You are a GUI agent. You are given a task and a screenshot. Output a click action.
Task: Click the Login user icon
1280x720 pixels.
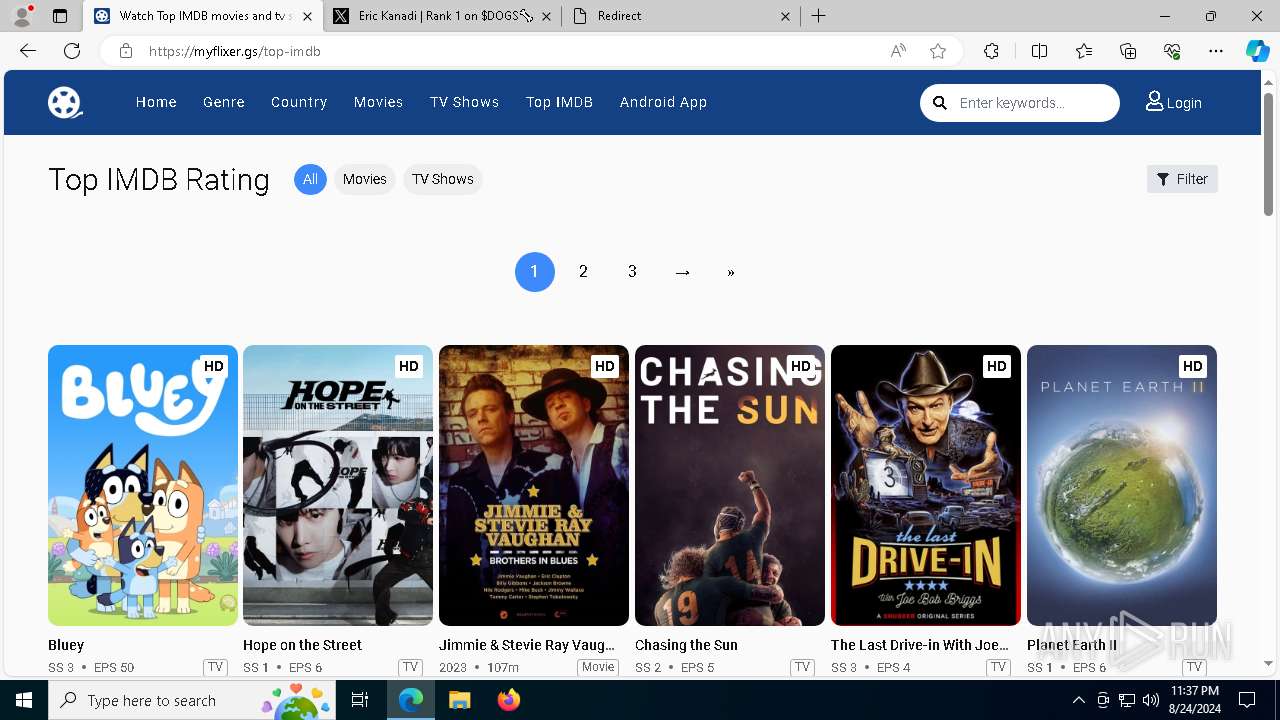[x=1154, y=102]
